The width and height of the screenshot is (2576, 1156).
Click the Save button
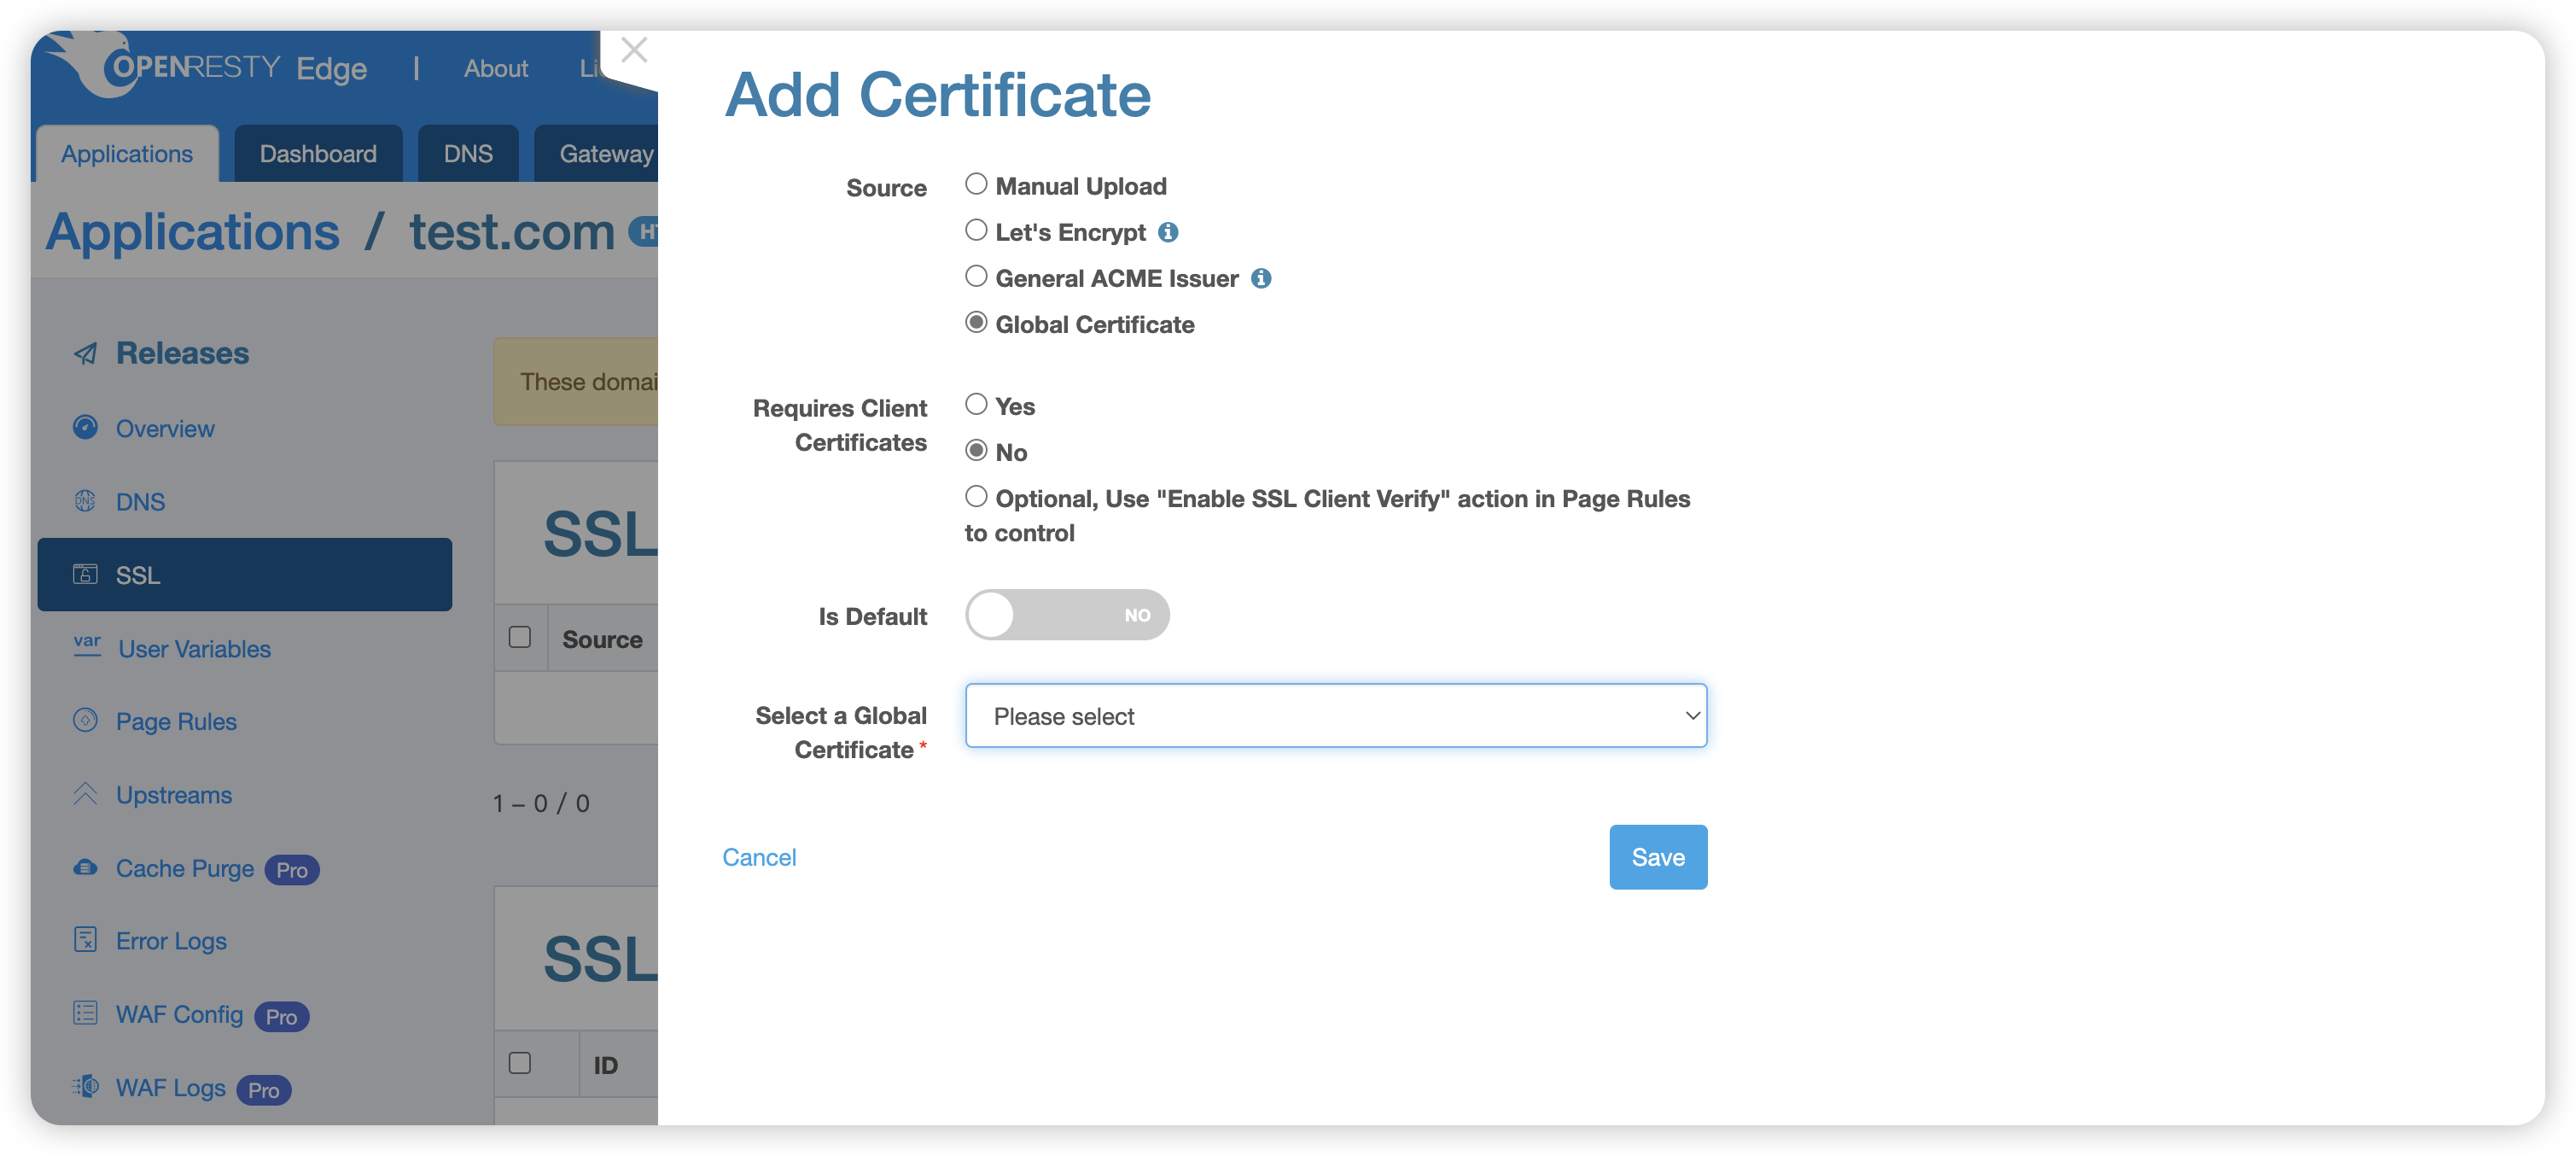tap(1658, 856)
